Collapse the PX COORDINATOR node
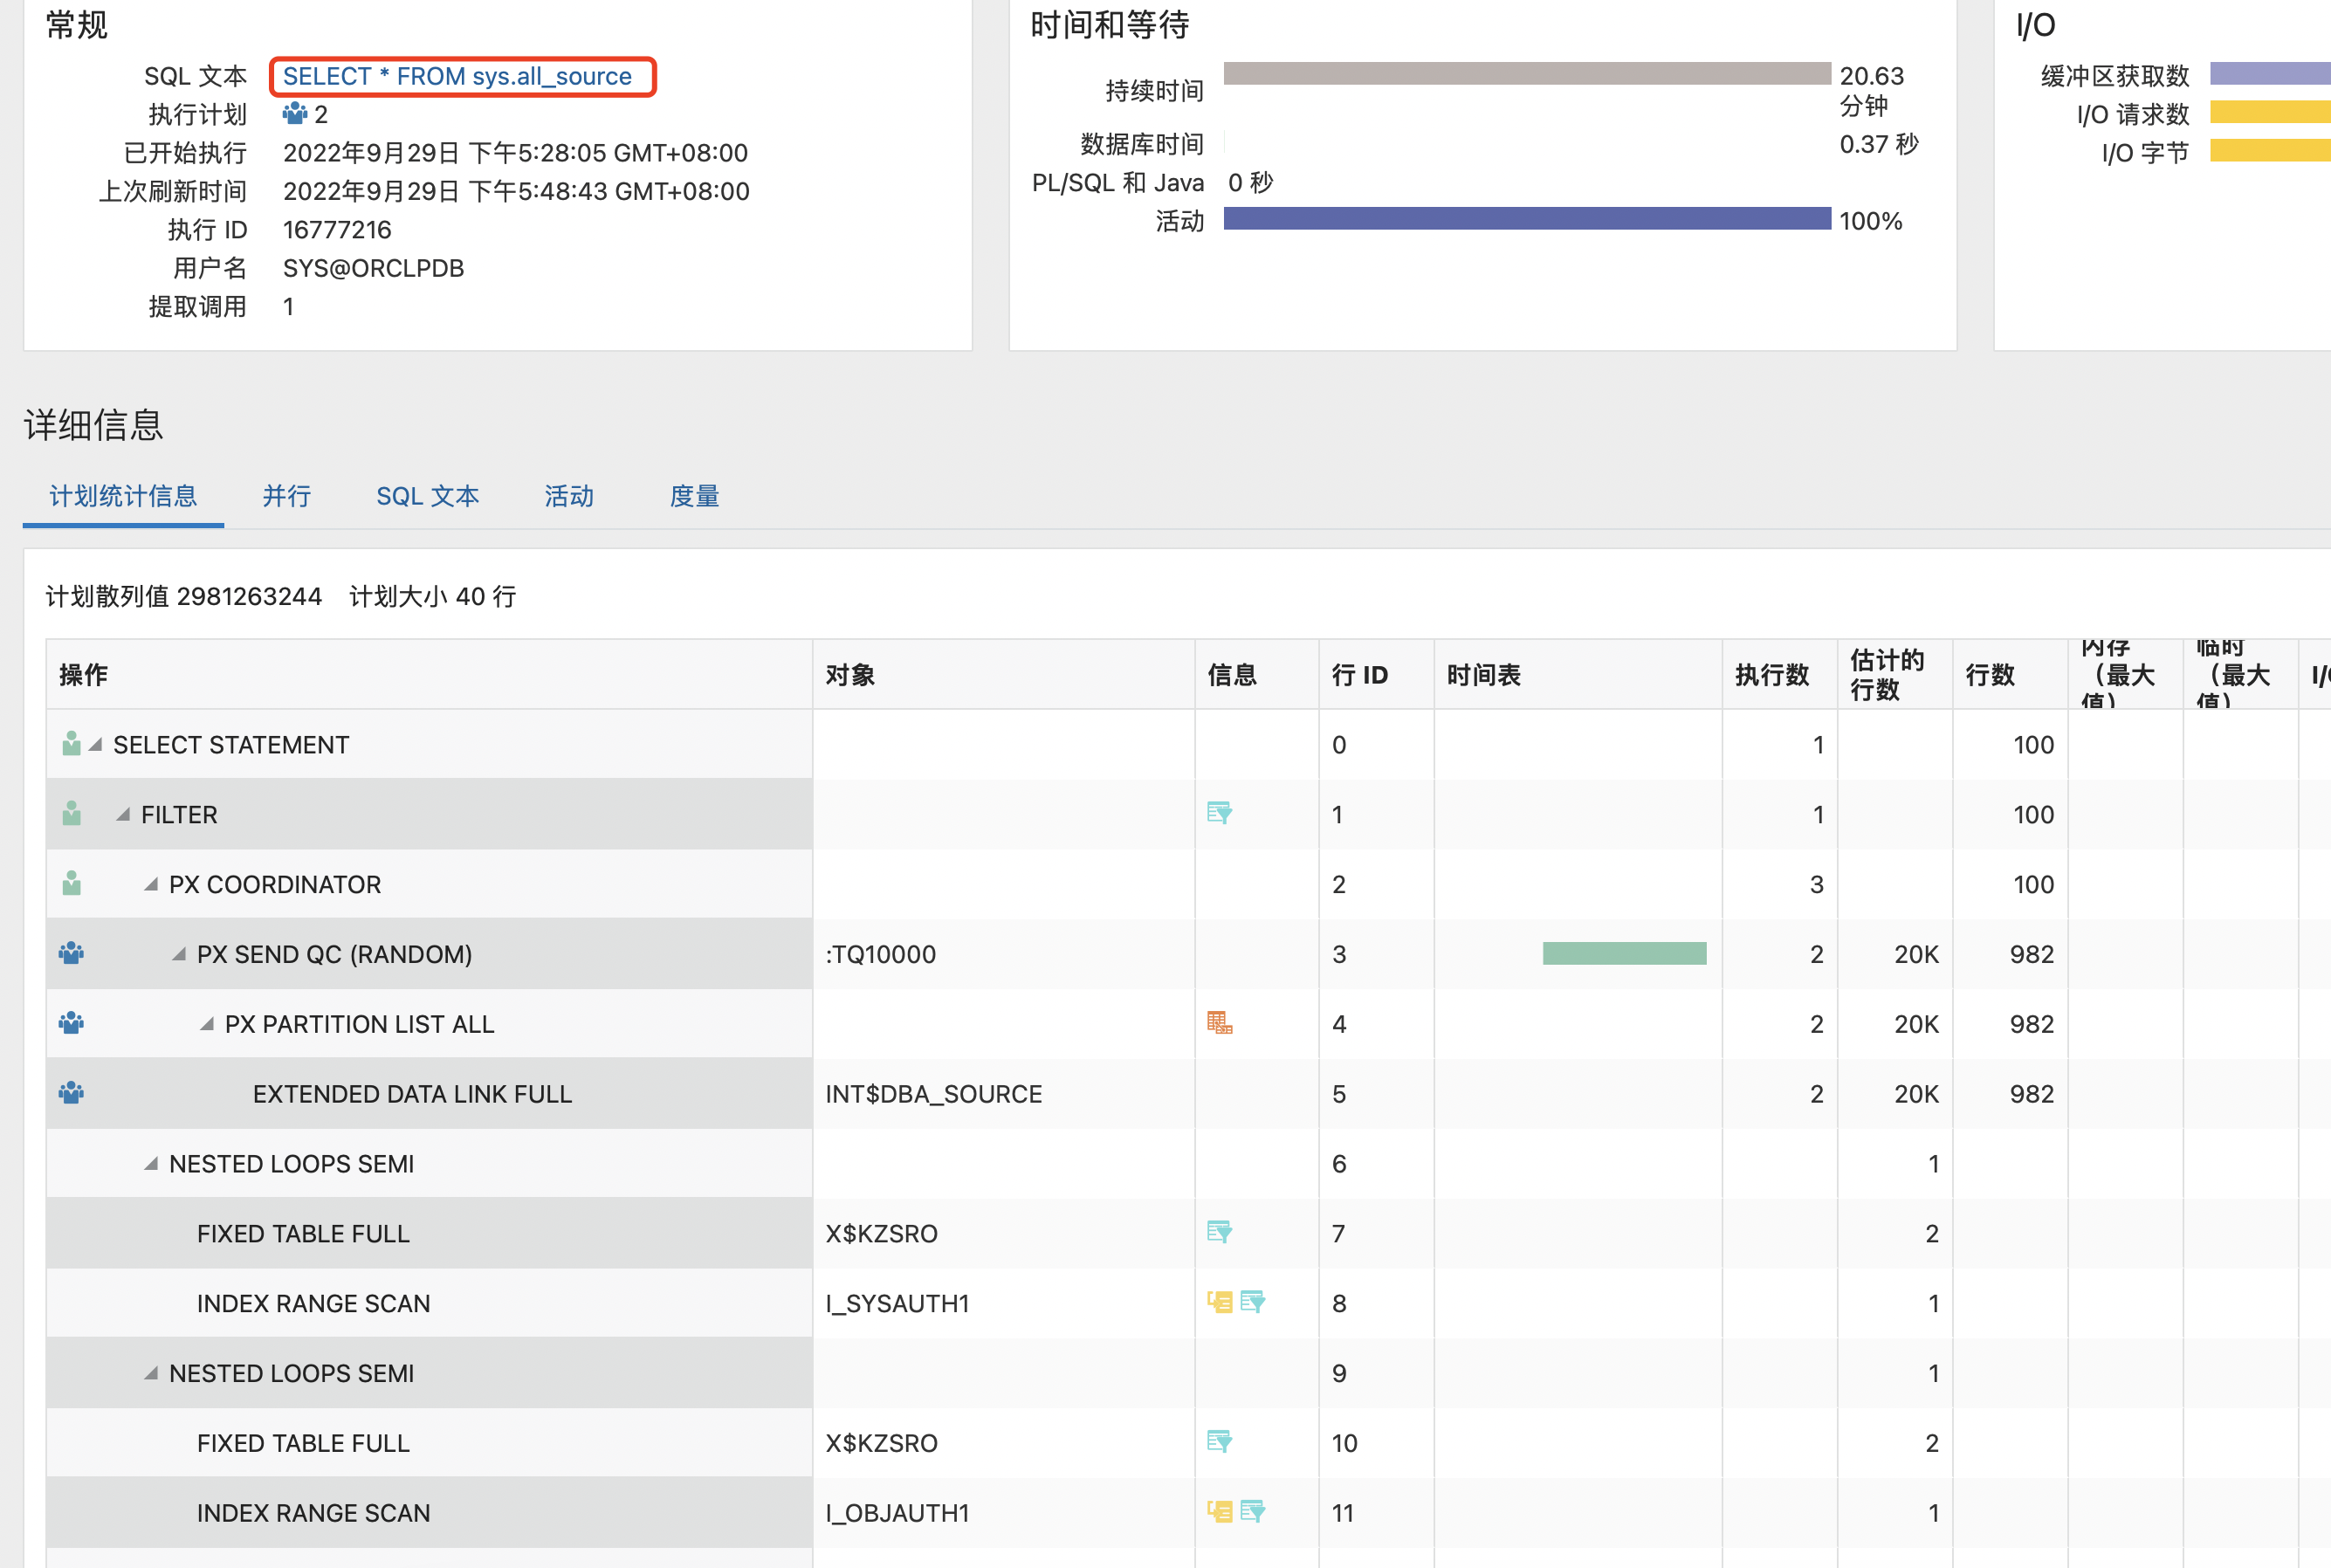Screen dimensions: 2331x1568 pyautogui.click(x=151, y=885)
